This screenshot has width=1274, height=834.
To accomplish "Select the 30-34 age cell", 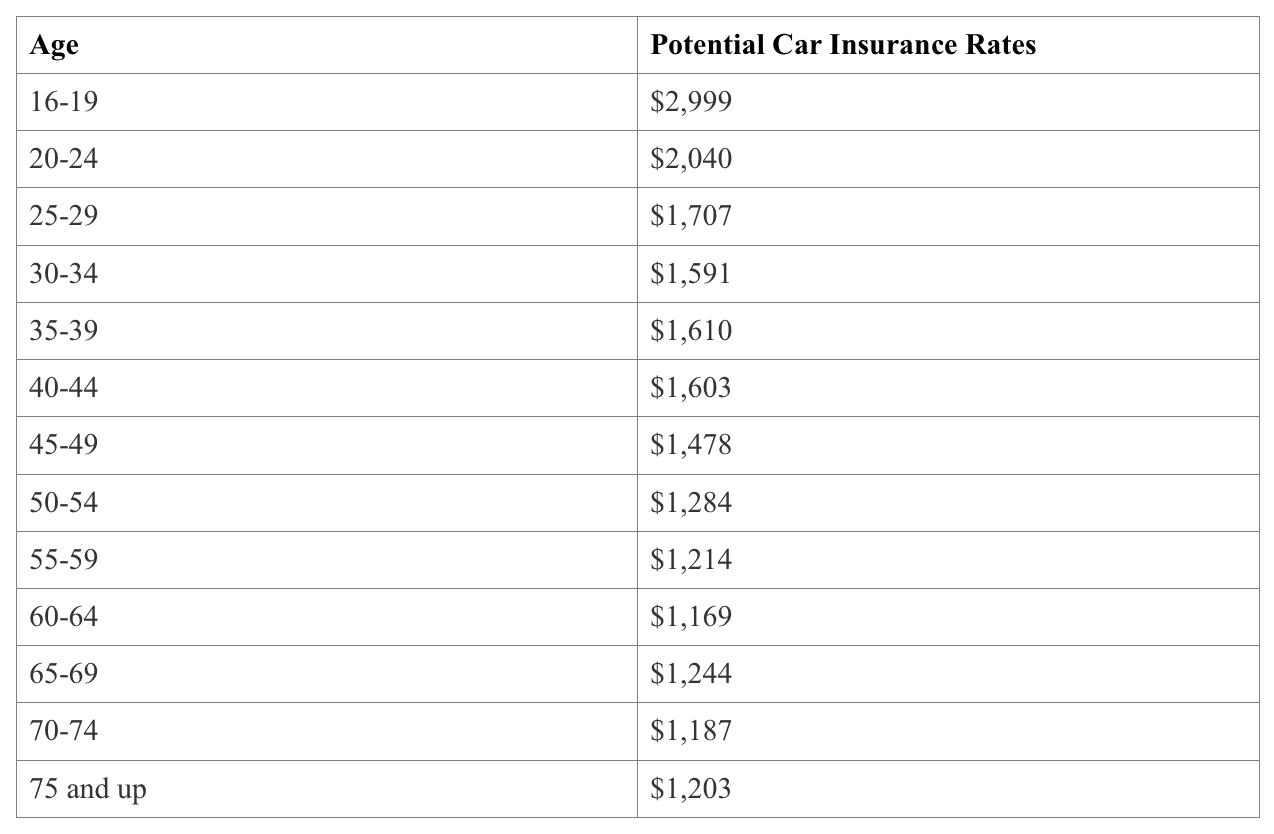I will [64, 273].
